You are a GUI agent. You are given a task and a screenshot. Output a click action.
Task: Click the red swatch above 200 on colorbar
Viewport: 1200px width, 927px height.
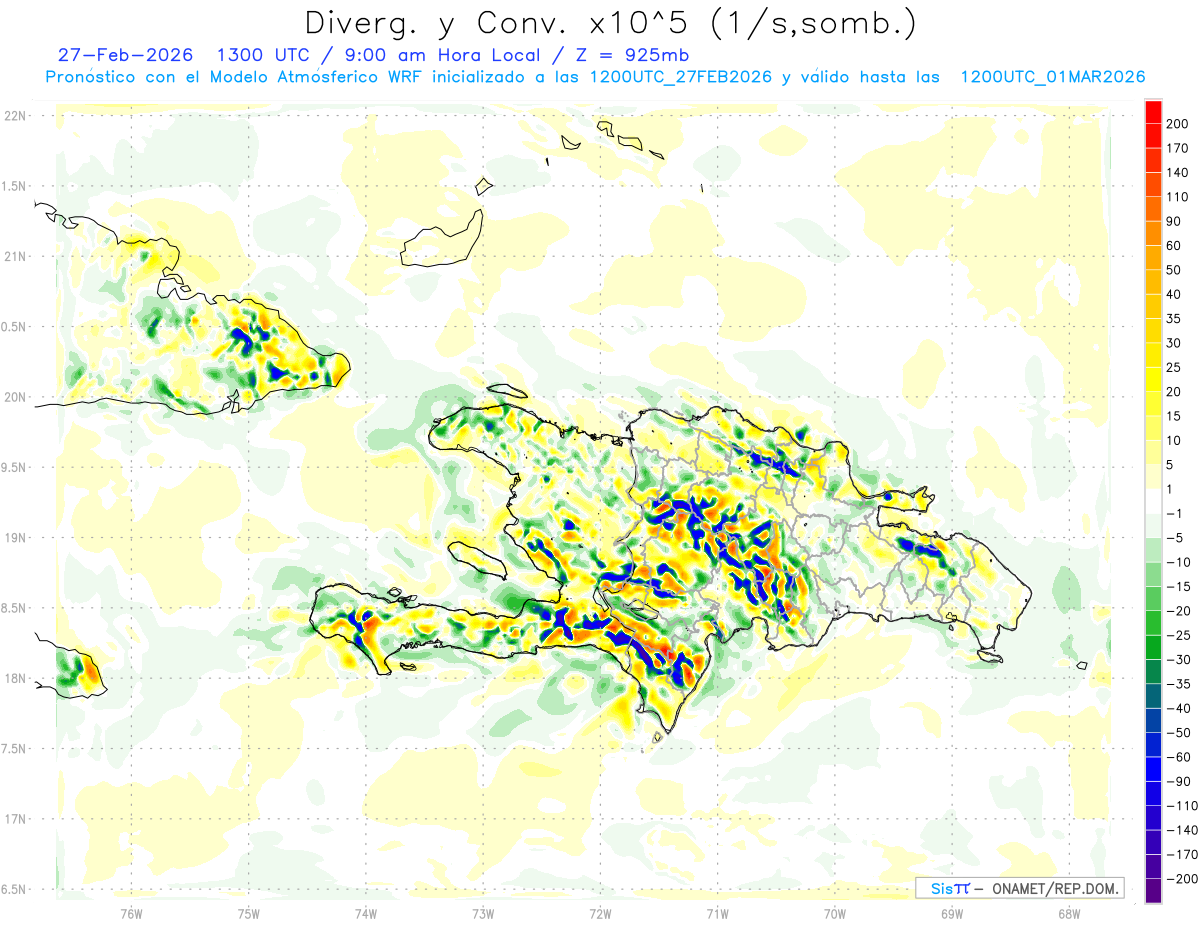click(x=1153, y=110)
